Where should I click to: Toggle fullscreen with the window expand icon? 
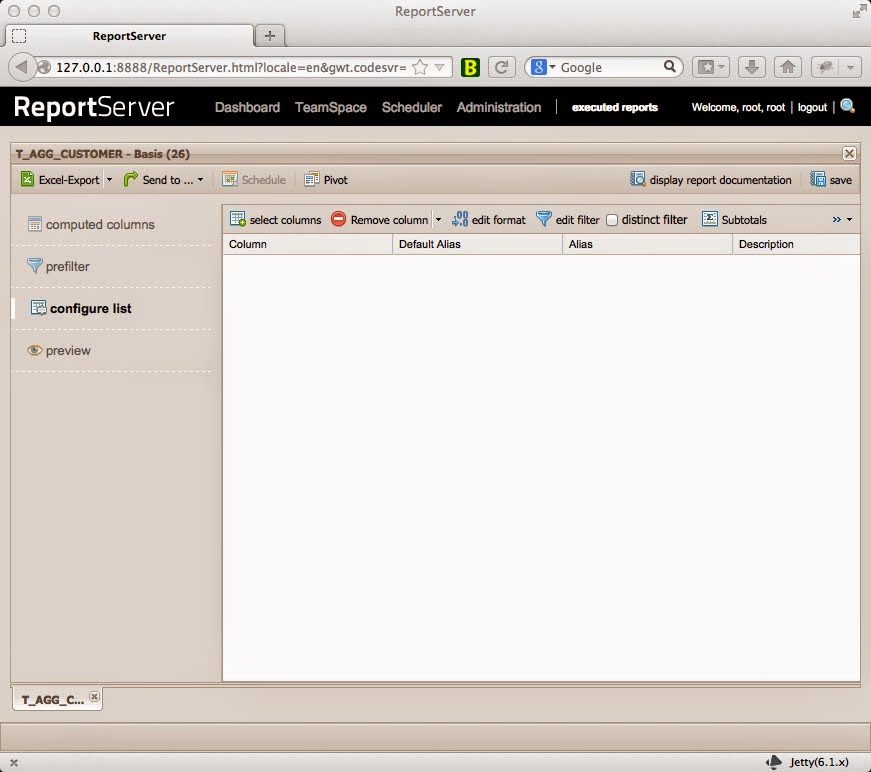click(859, 11)
